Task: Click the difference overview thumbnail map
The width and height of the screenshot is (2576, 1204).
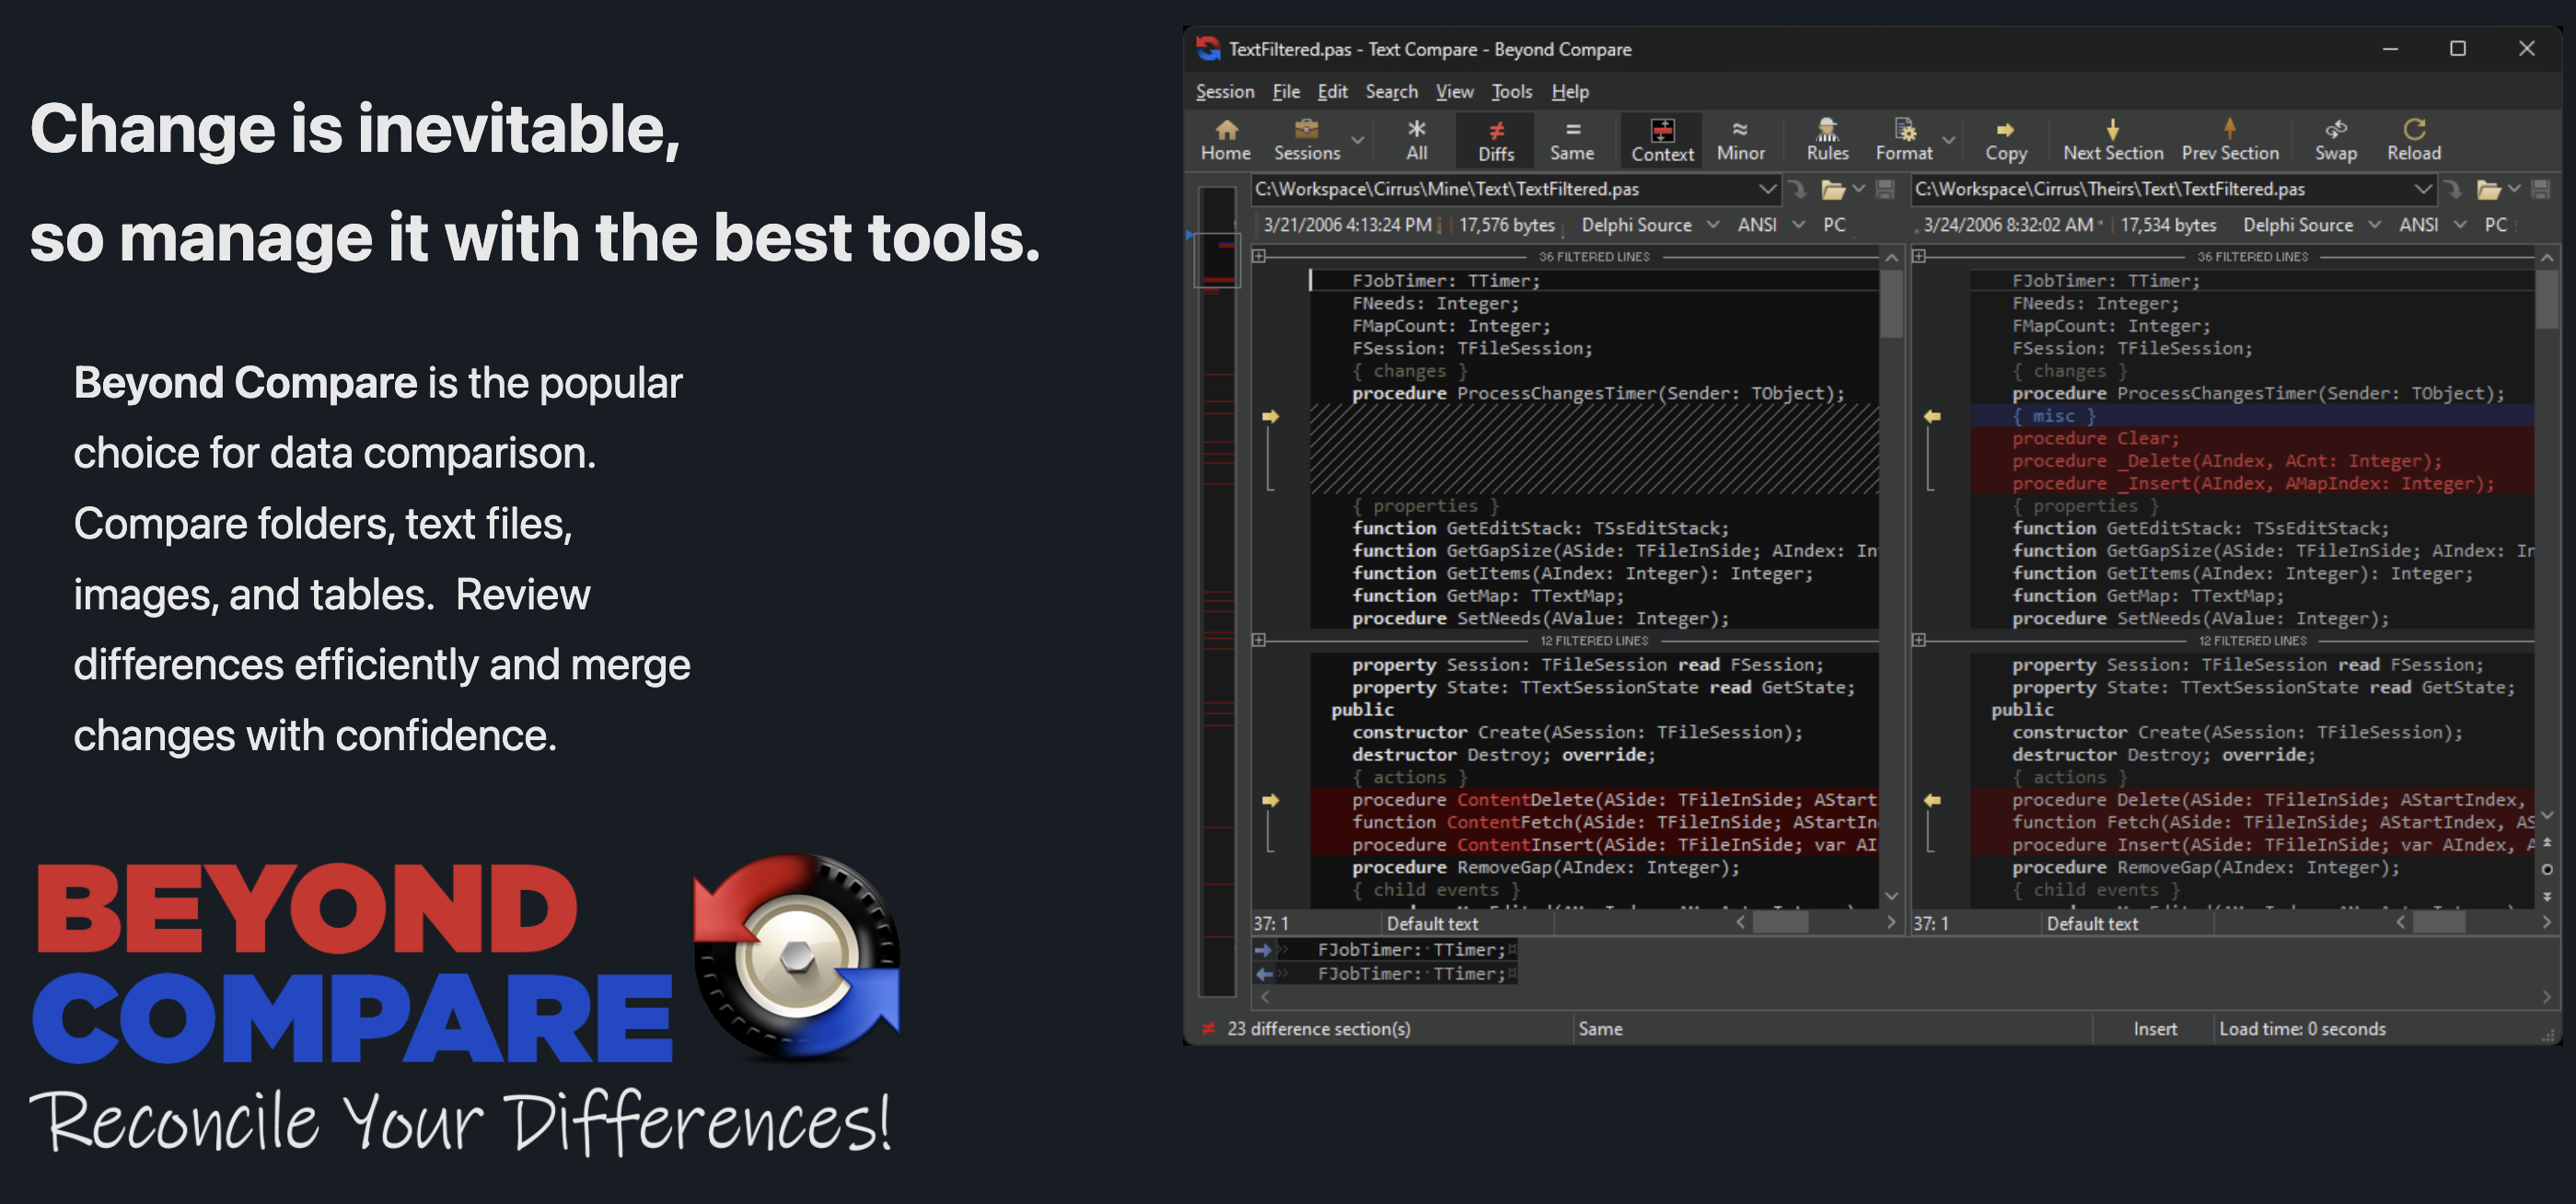Action: pyautogui.click(x=1217, y=590)
